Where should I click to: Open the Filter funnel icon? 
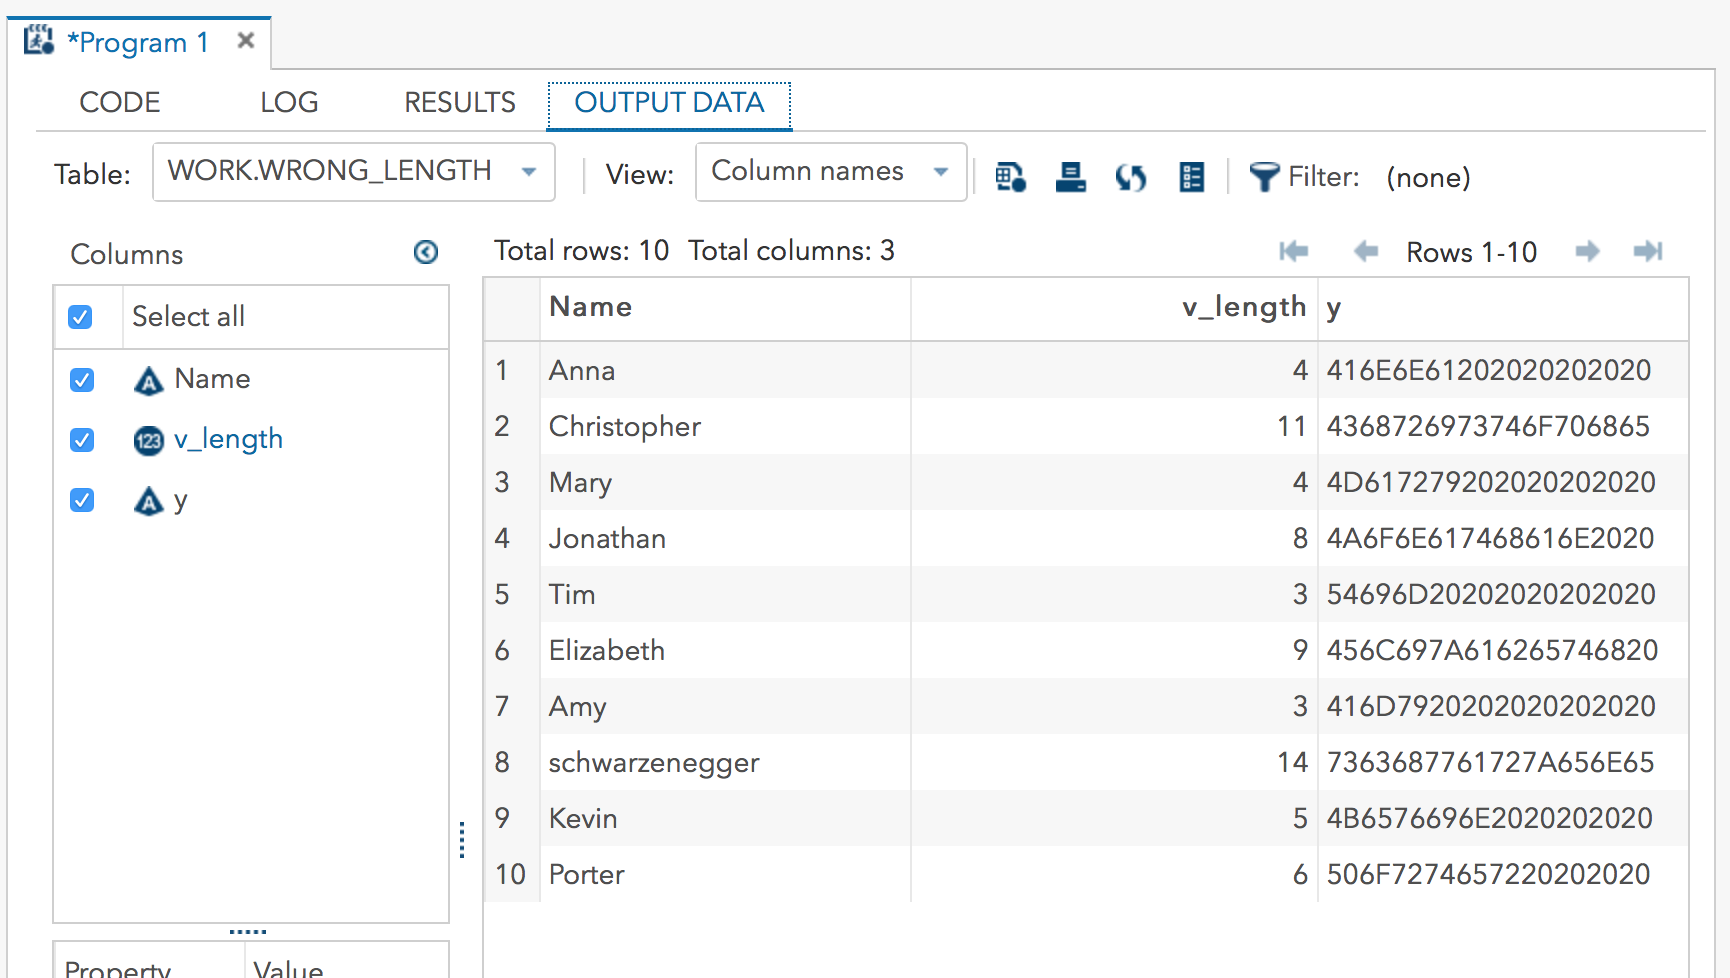(x=1264, y=177)
